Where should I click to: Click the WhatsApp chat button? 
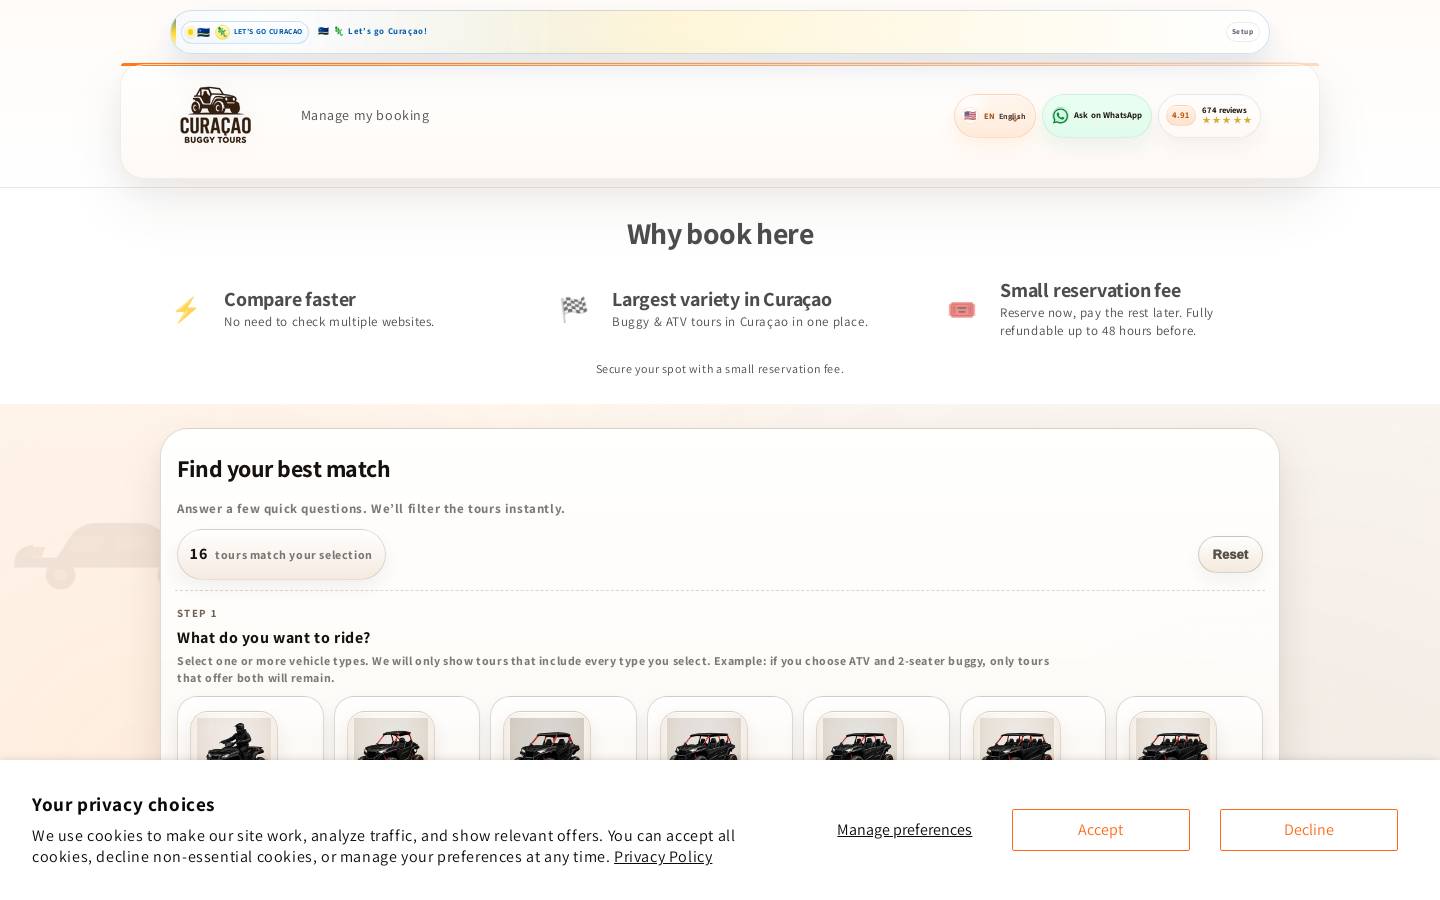pyautogui.click(x=1097, y=116)
